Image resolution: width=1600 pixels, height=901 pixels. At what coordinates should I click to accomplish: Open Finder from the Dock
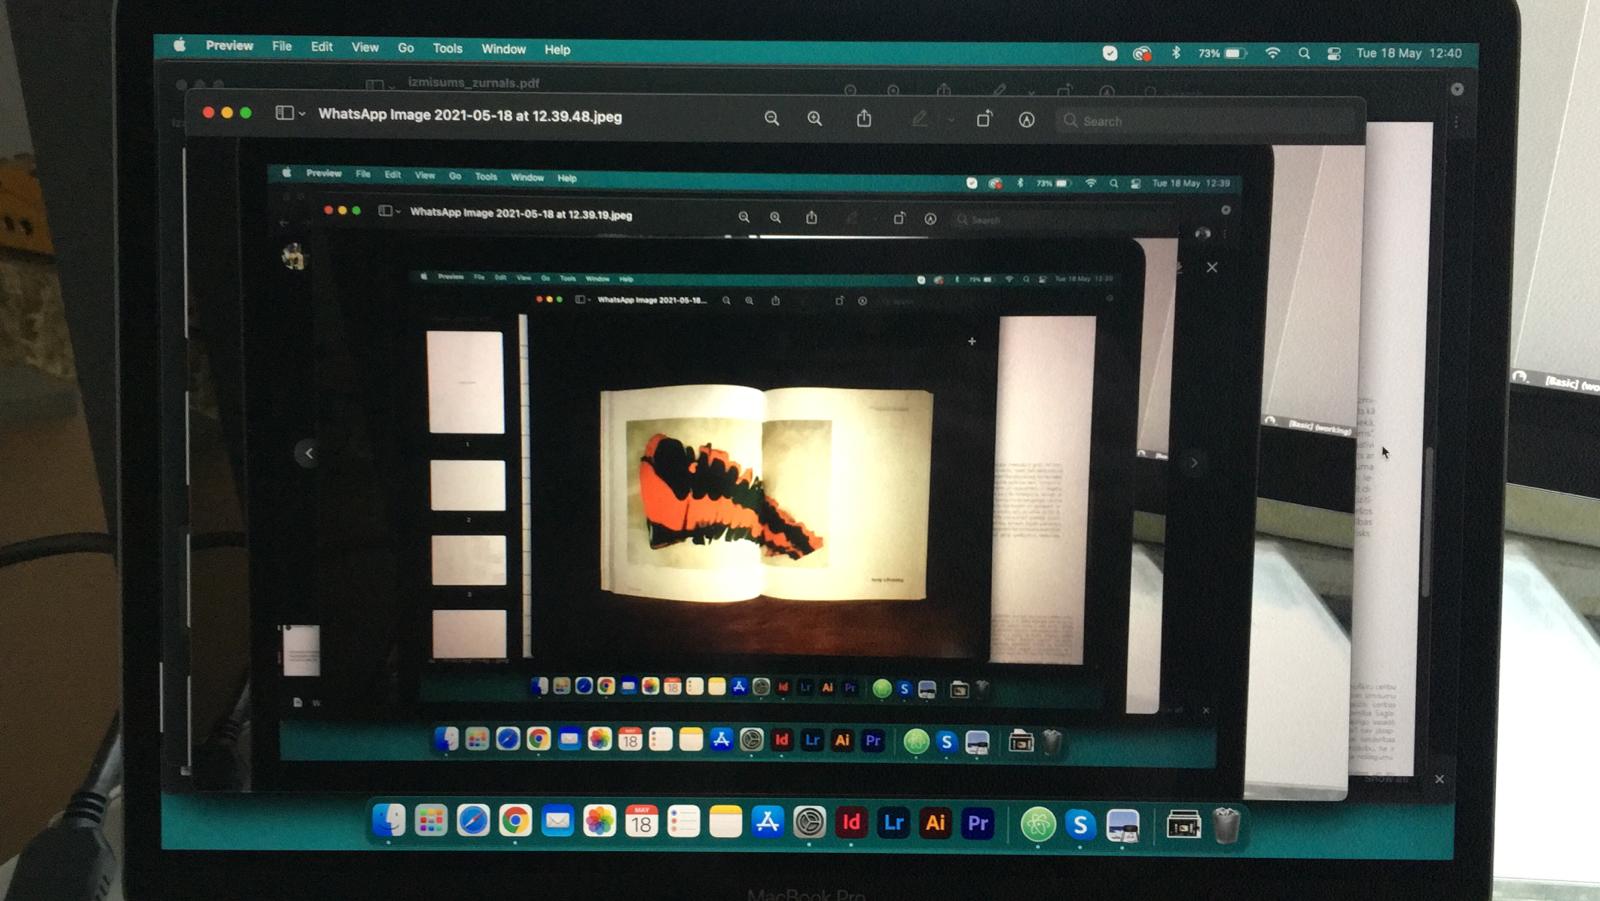(389, 820)
